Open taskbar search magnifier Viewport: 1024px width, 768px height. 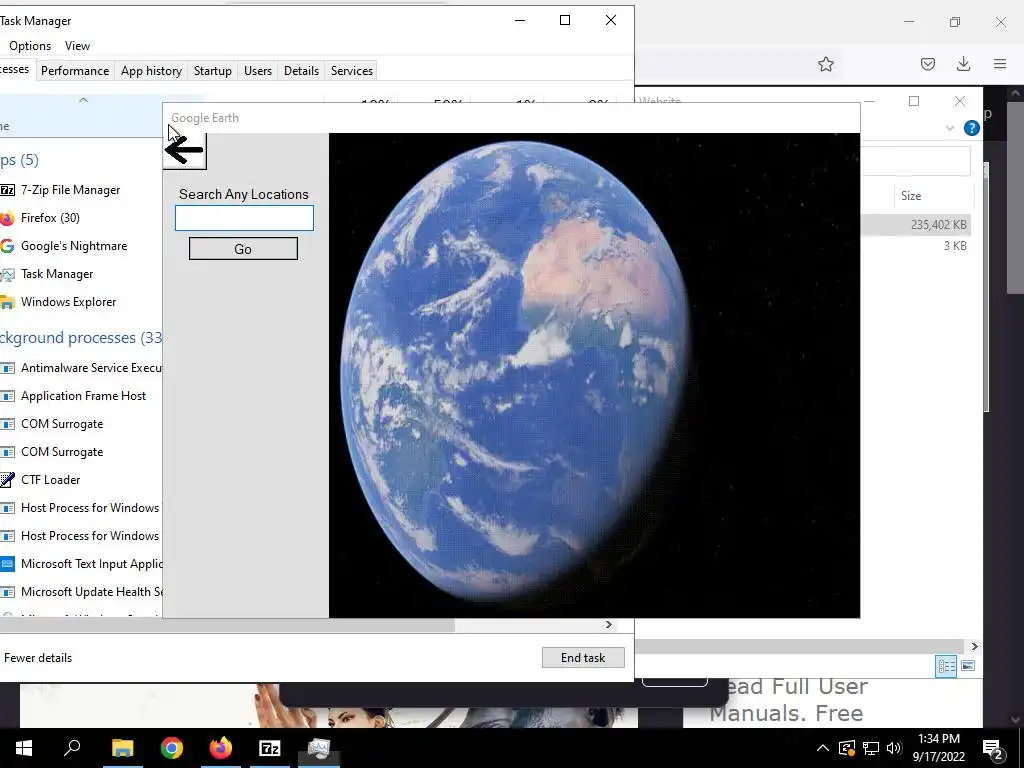click(72, 748)
